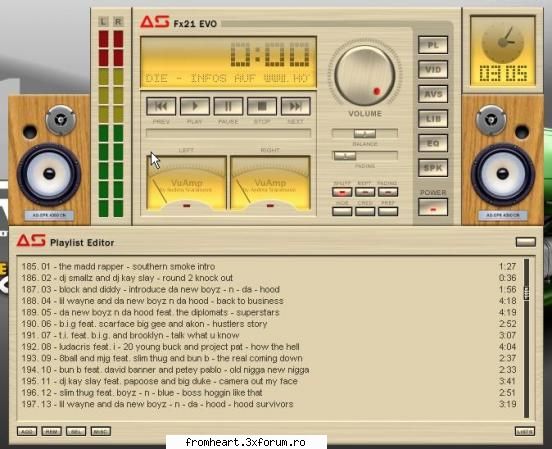This screenshot has width=552, height=449.
Task: Click the left speaker tweeter
Action: click(x=61, y=120)
